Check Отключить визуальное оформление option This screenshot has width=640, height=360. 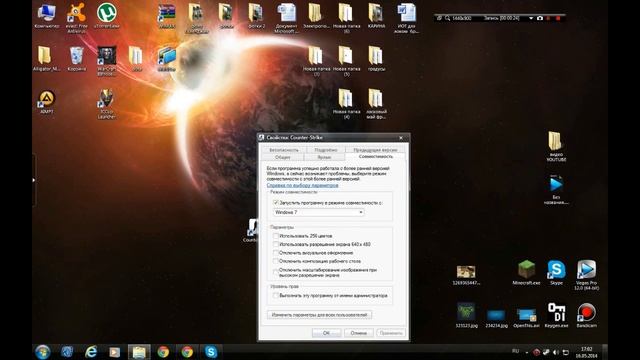tap(276, 253)
